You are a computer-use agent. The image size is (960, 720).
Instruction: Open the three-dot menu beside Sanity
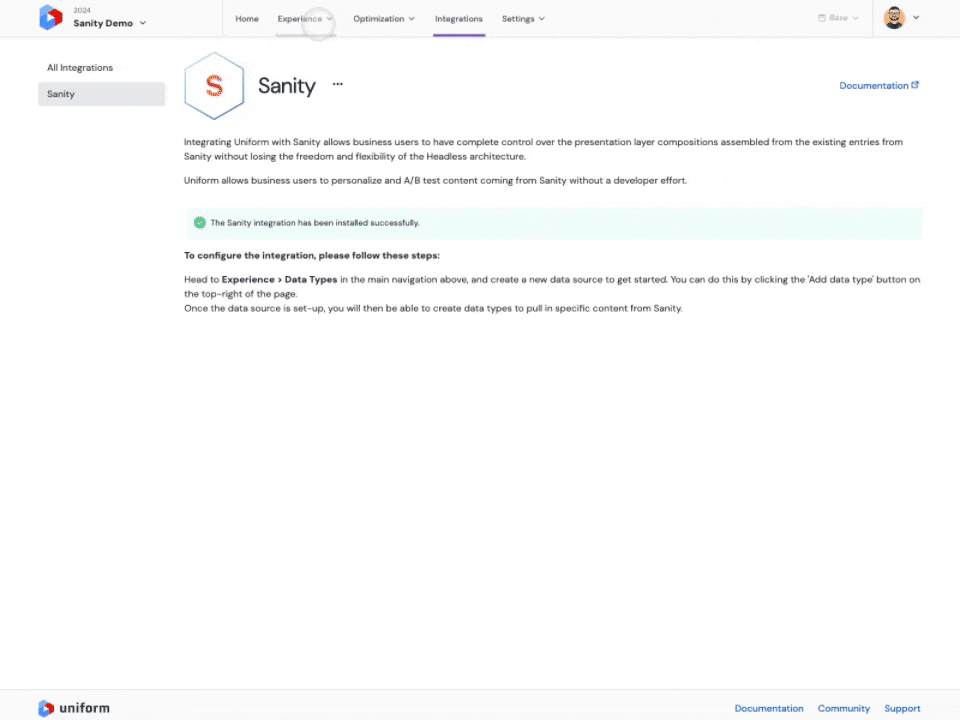pos(337,84)
